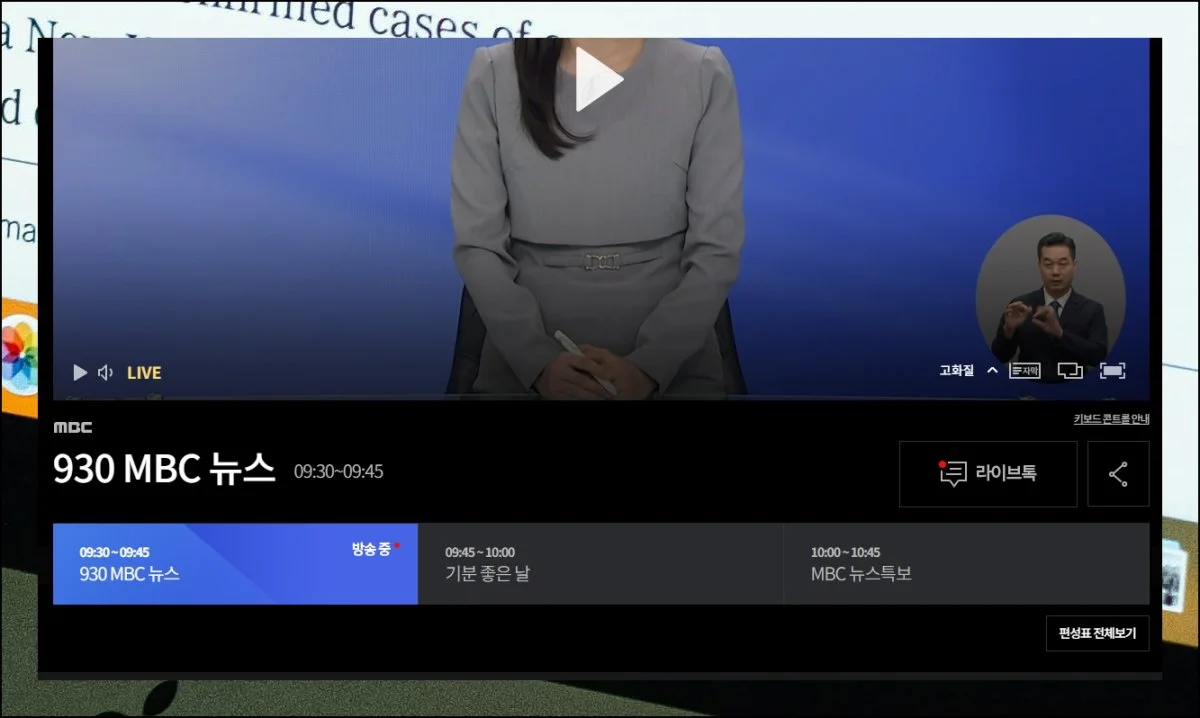The width and height of the screenshot is (1200, 718).
Task: Click 편성표 전체보기 button
Action: tap(1097, 633)
